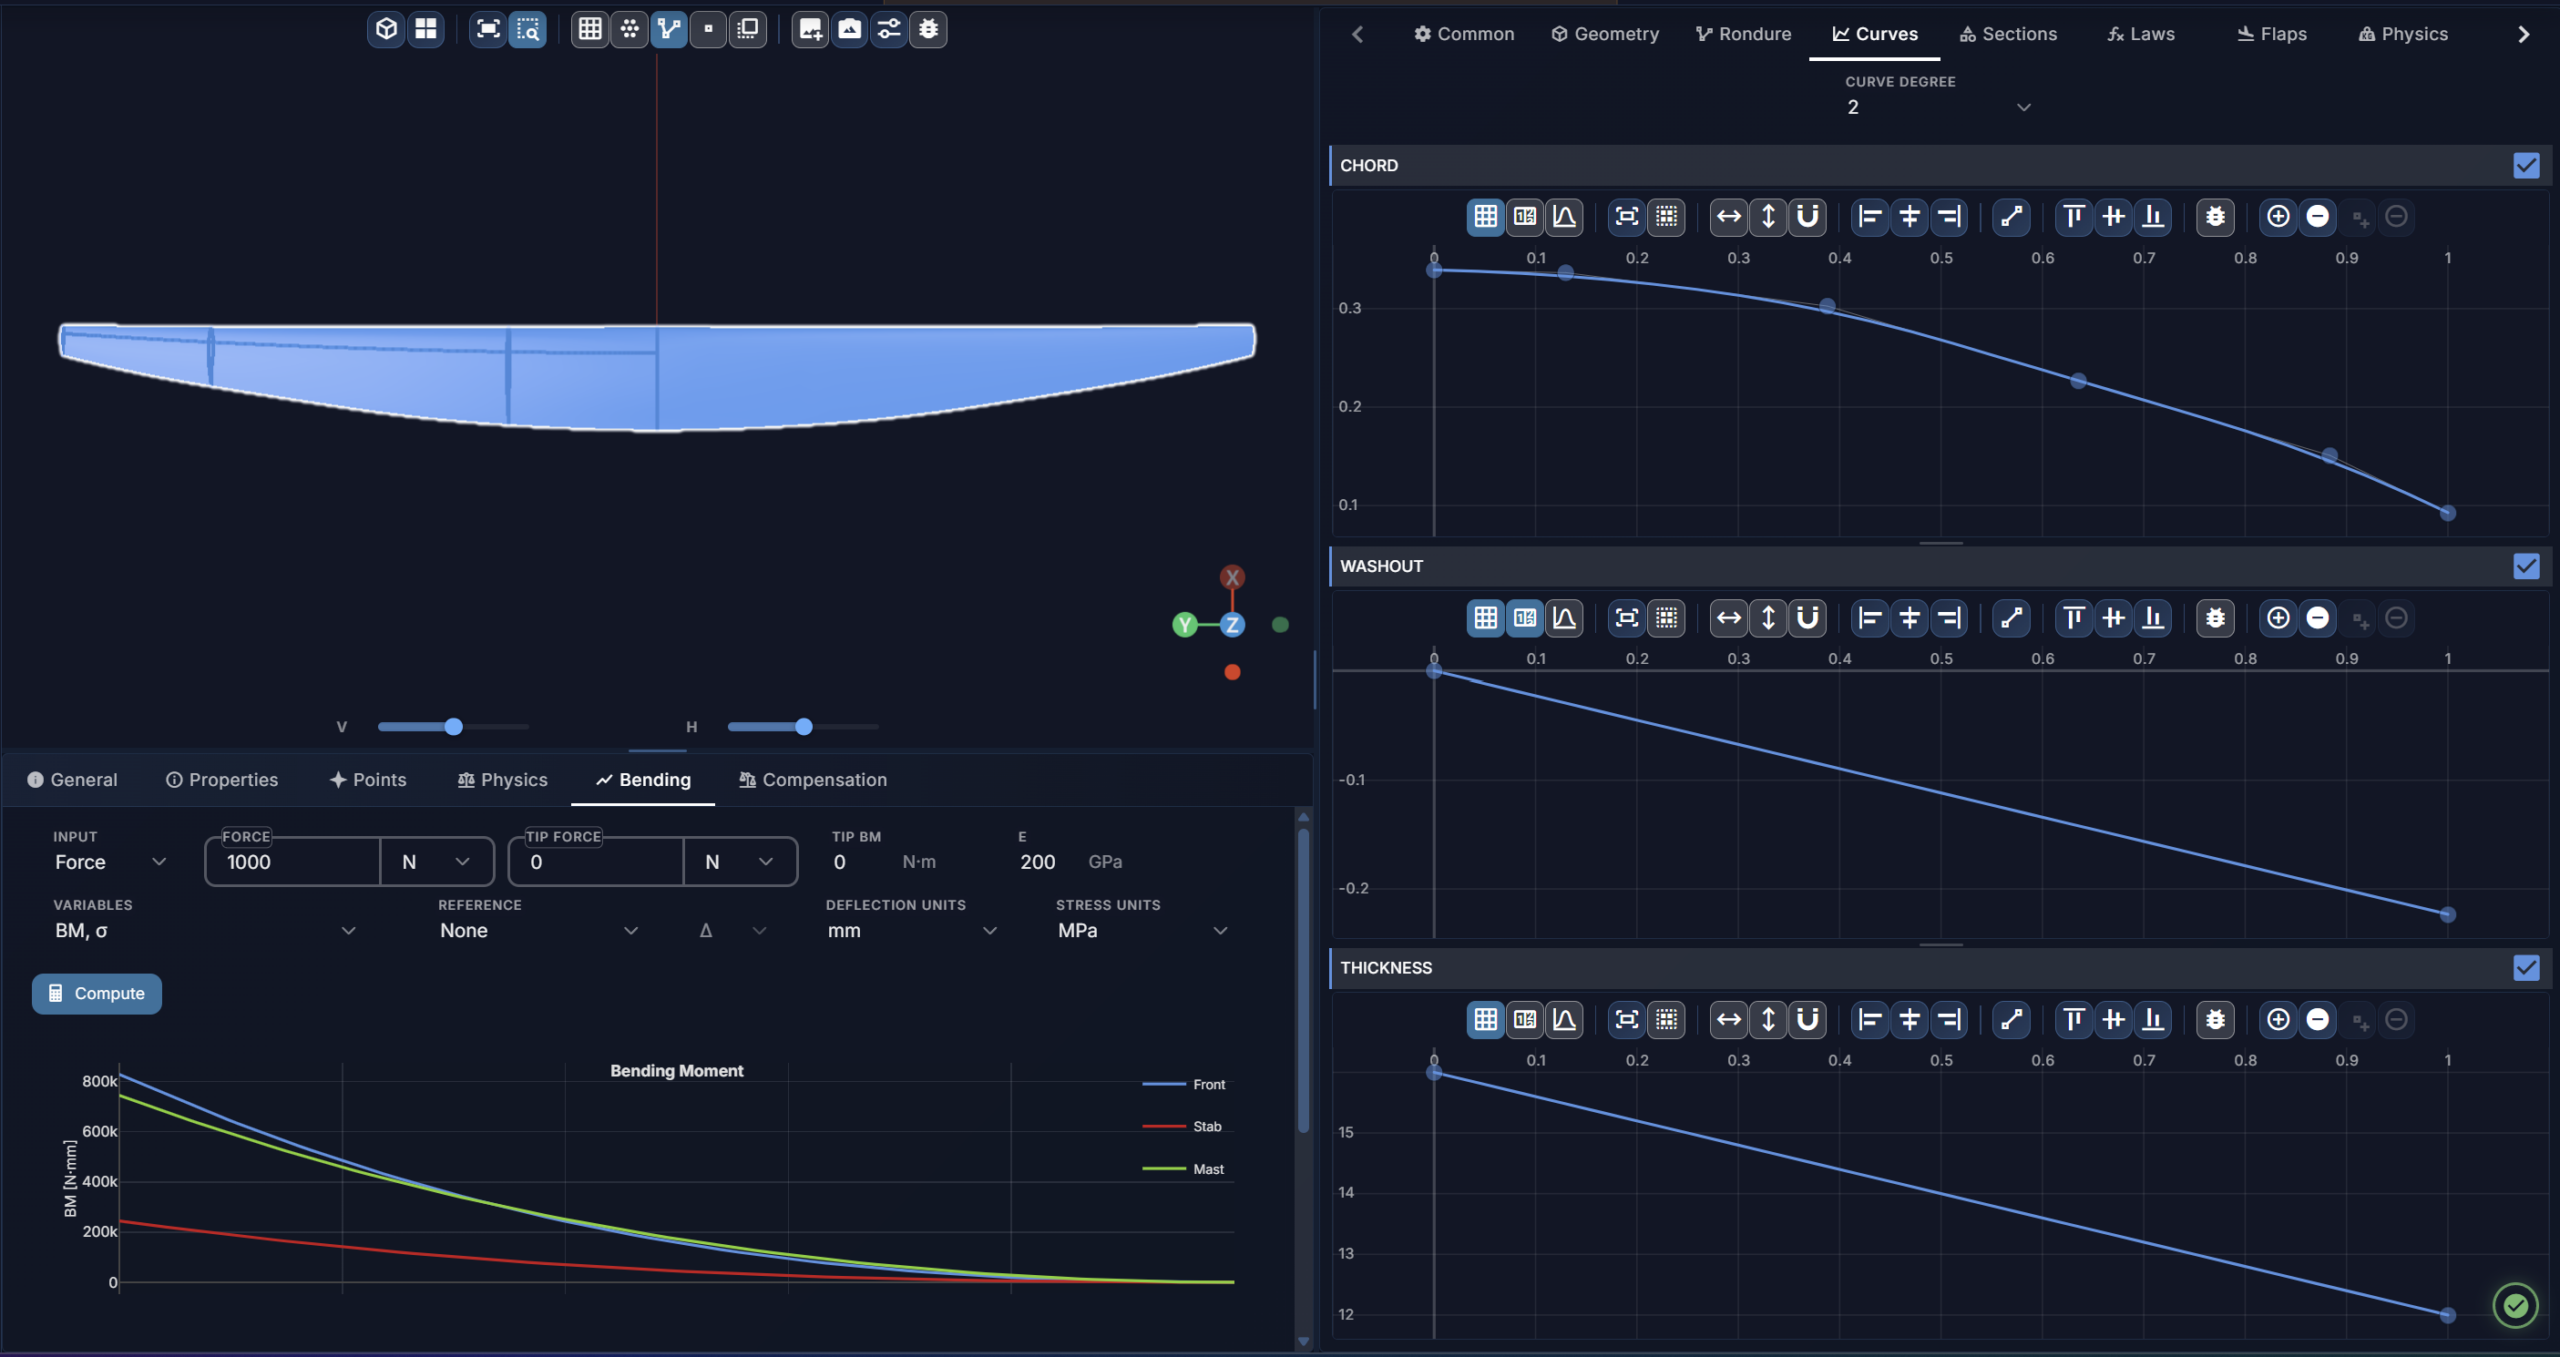Viewport: 2560px width, 1357px height.
Task: Toggle the magnet snap icon in CHORD toolbar
Action: [x=1807, y=216]
